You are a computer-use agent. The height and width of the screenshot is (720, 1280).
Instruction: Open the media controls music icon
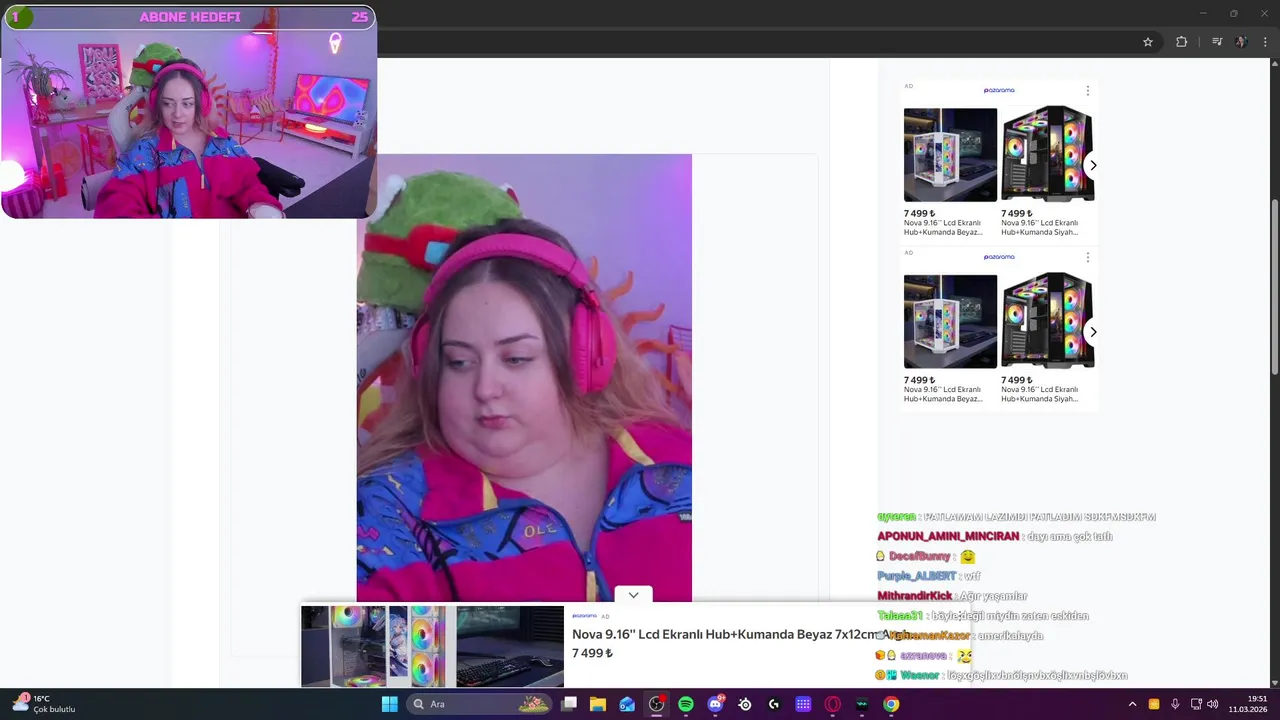tap(1217, 42)
